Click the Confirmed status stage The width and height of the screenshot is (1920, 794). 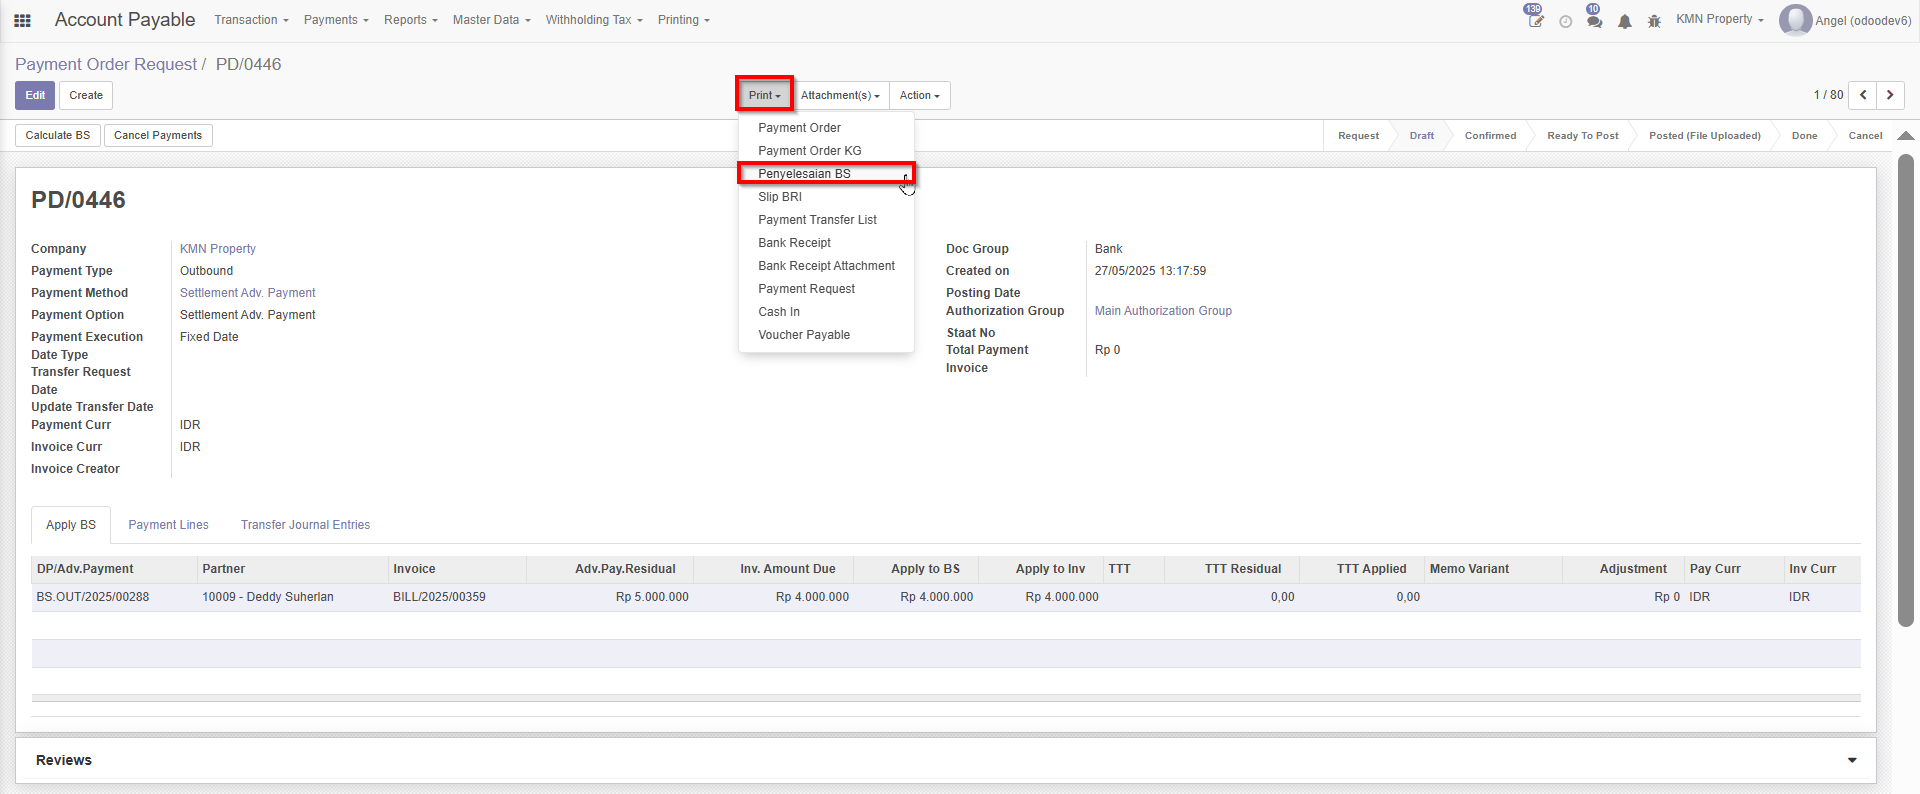[1490, 136]
